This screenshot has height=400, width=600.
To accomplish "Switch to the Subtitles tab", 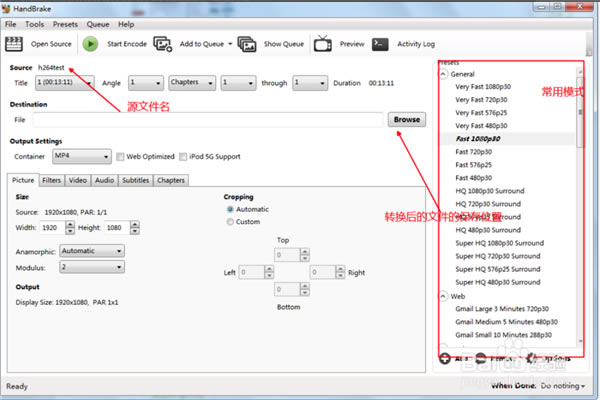I will point(135,181).
